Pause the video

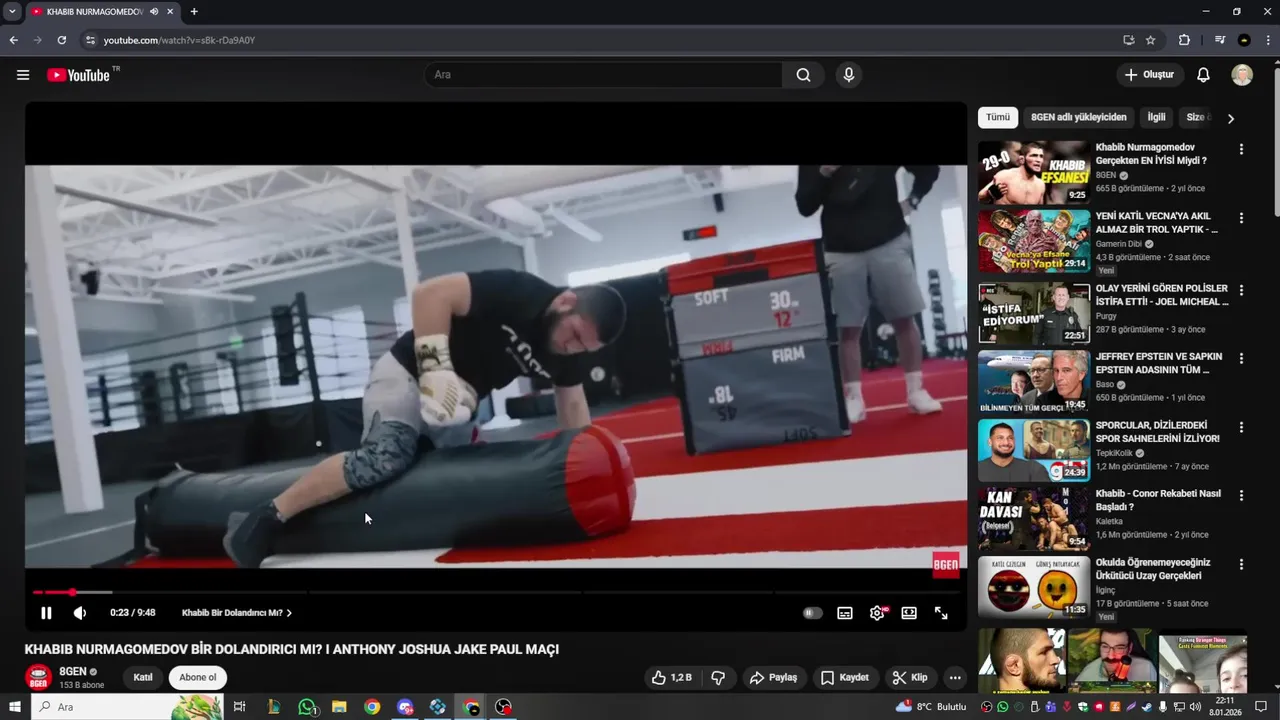coord(46,613)
